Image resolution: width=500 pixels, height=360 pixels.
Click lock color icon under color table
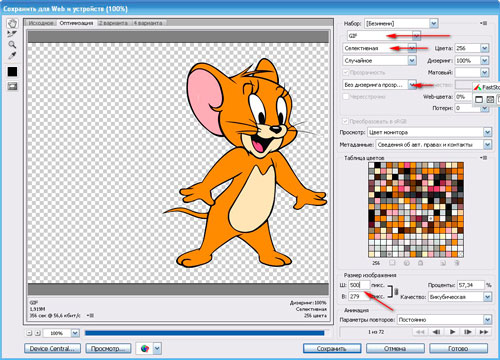(421, 263)
